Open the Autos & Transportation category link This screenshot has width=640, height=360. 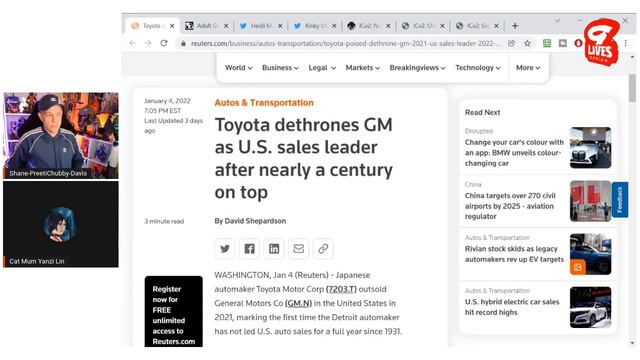tap(264, 103)
